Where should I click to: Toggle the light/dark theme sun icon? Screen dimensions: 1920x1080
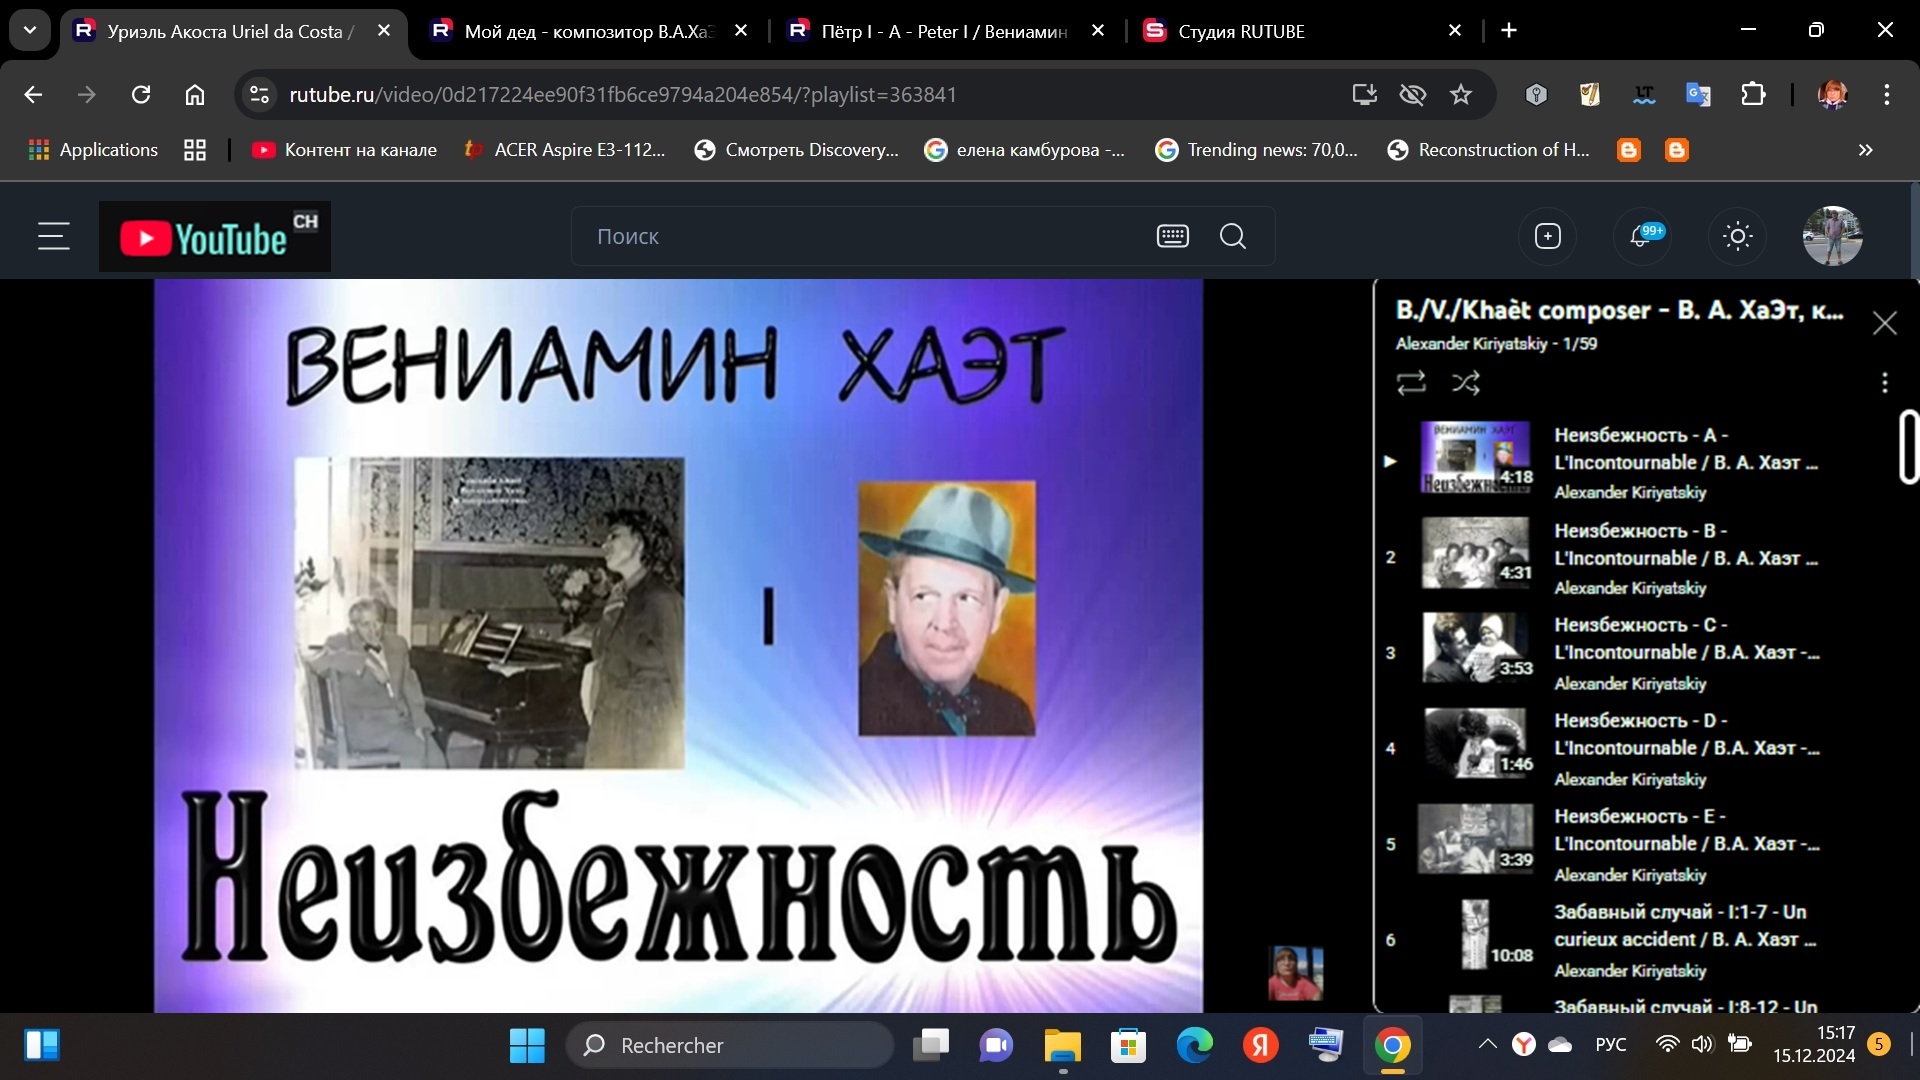point(1737,237)
